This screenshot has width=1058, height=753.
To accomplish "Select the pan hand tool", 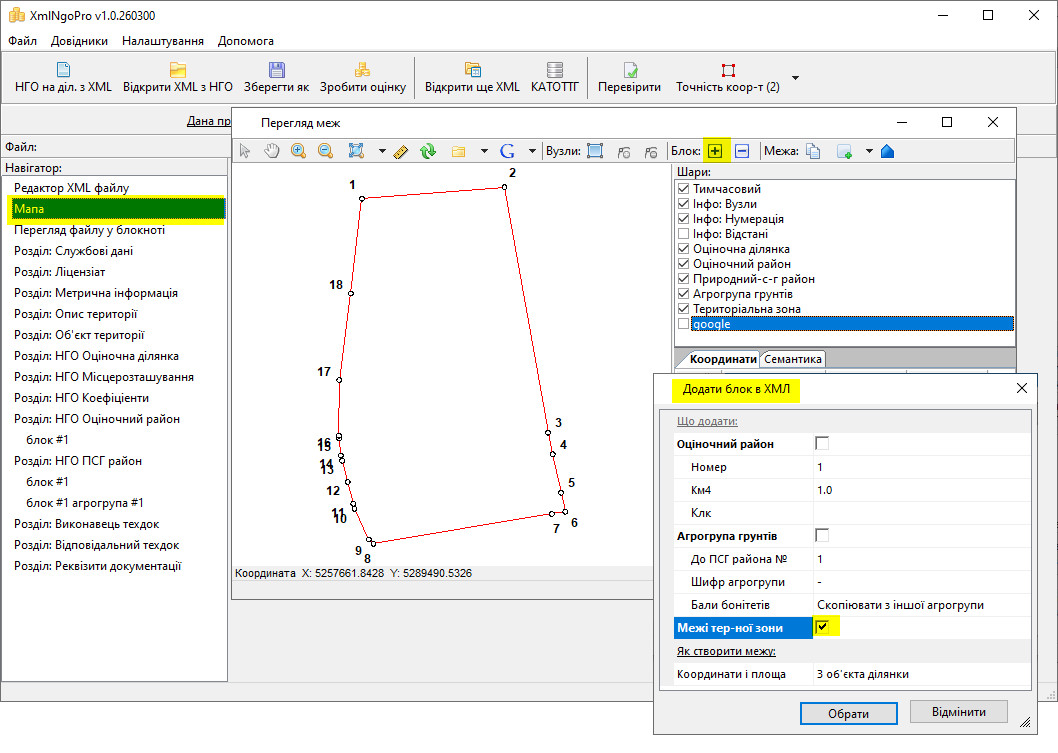I will [x=271, y=151].
